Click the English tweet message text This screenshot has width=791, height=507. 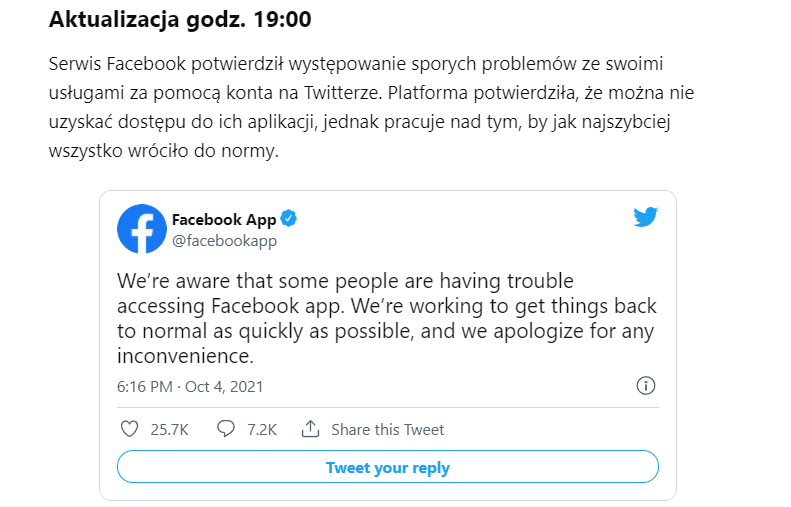387,318
